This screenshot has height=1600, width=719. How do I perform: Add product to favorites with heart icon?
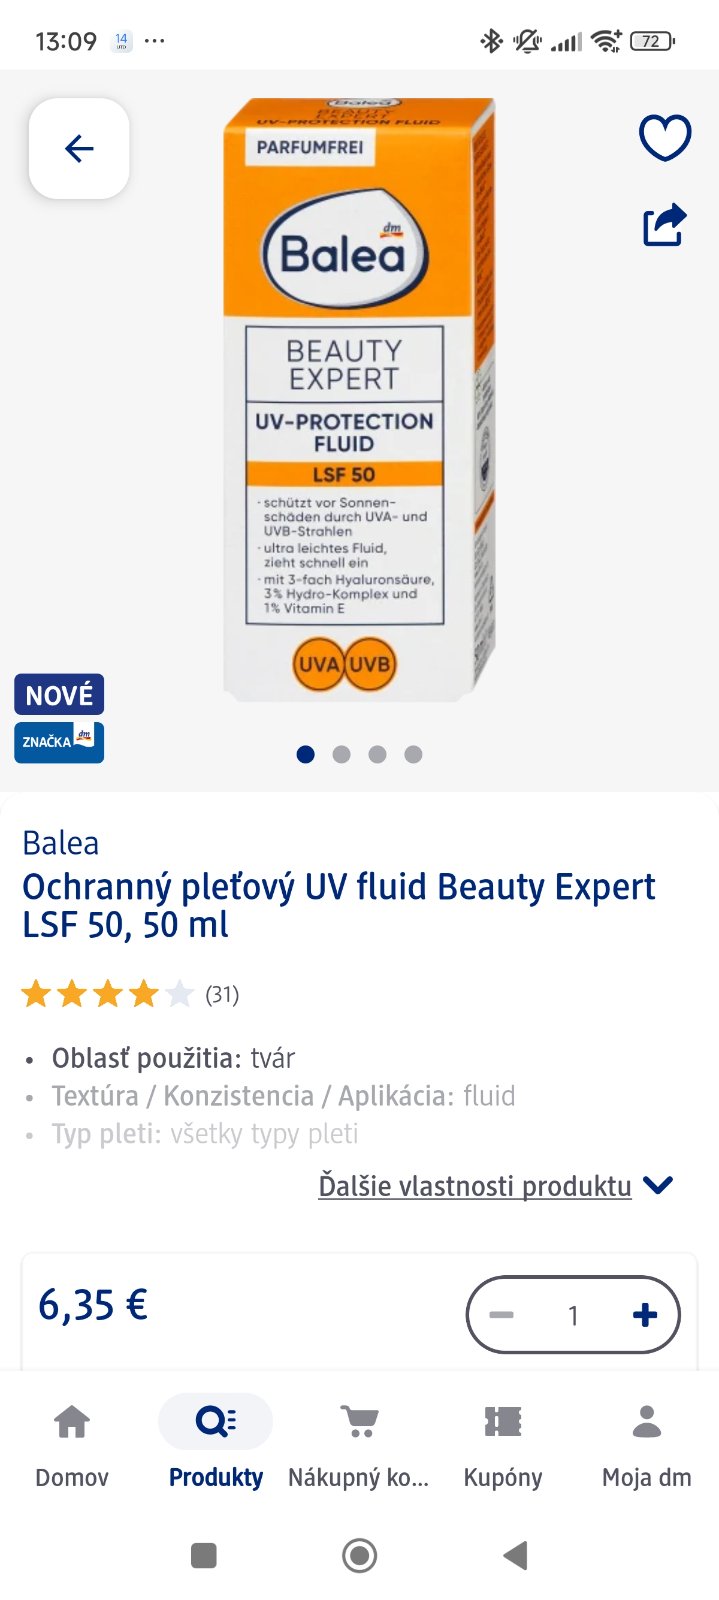pos(665,138)
